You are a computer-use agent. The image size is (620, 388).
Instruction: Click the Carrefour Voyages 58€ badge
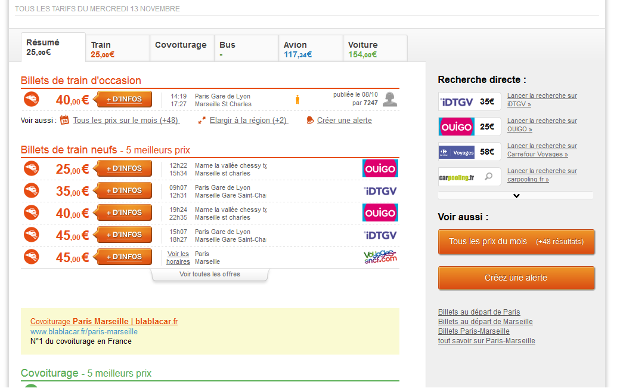point(469,152)
